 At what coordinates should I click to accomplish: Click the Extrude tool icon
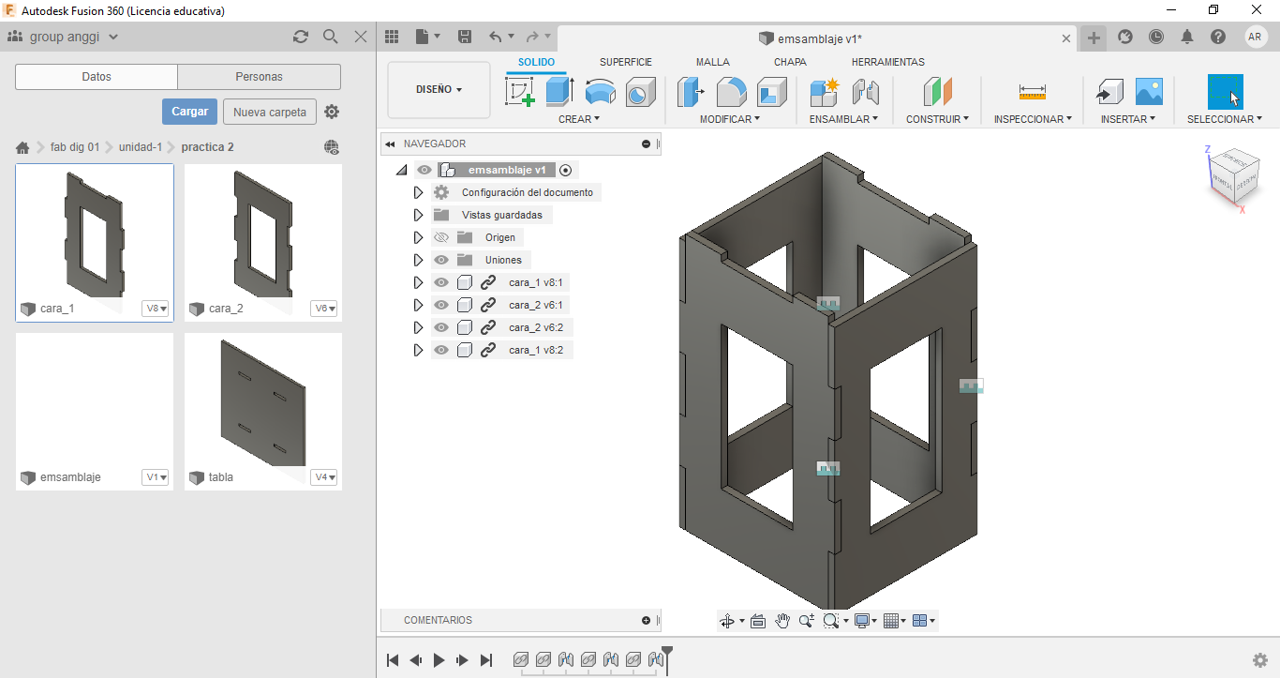tap(559, 92)
